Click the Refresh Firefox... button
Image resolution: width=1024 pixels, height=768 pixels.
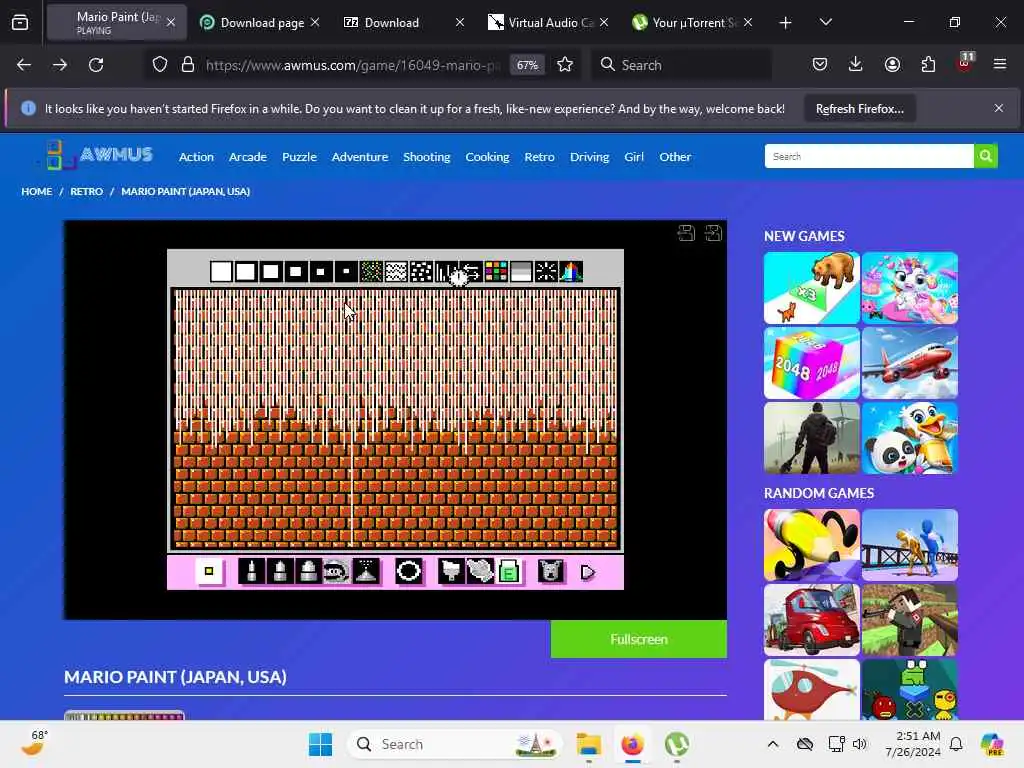(x=859, y=108)
